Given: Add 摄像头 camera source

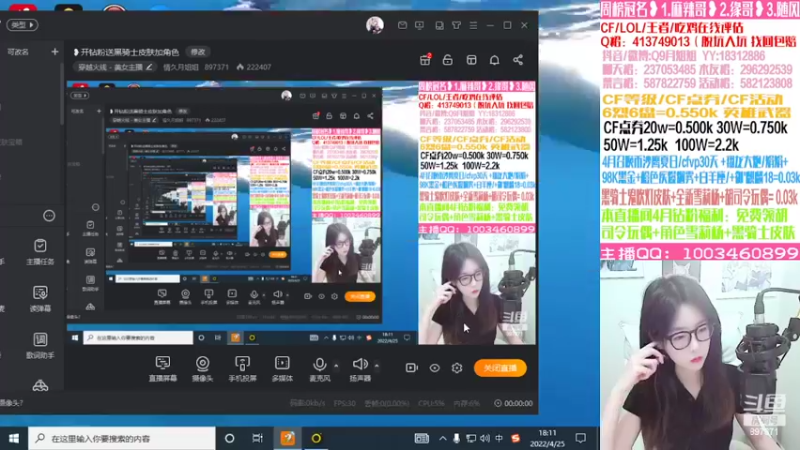Looking at the screenshot, I should tap(203, 369).
